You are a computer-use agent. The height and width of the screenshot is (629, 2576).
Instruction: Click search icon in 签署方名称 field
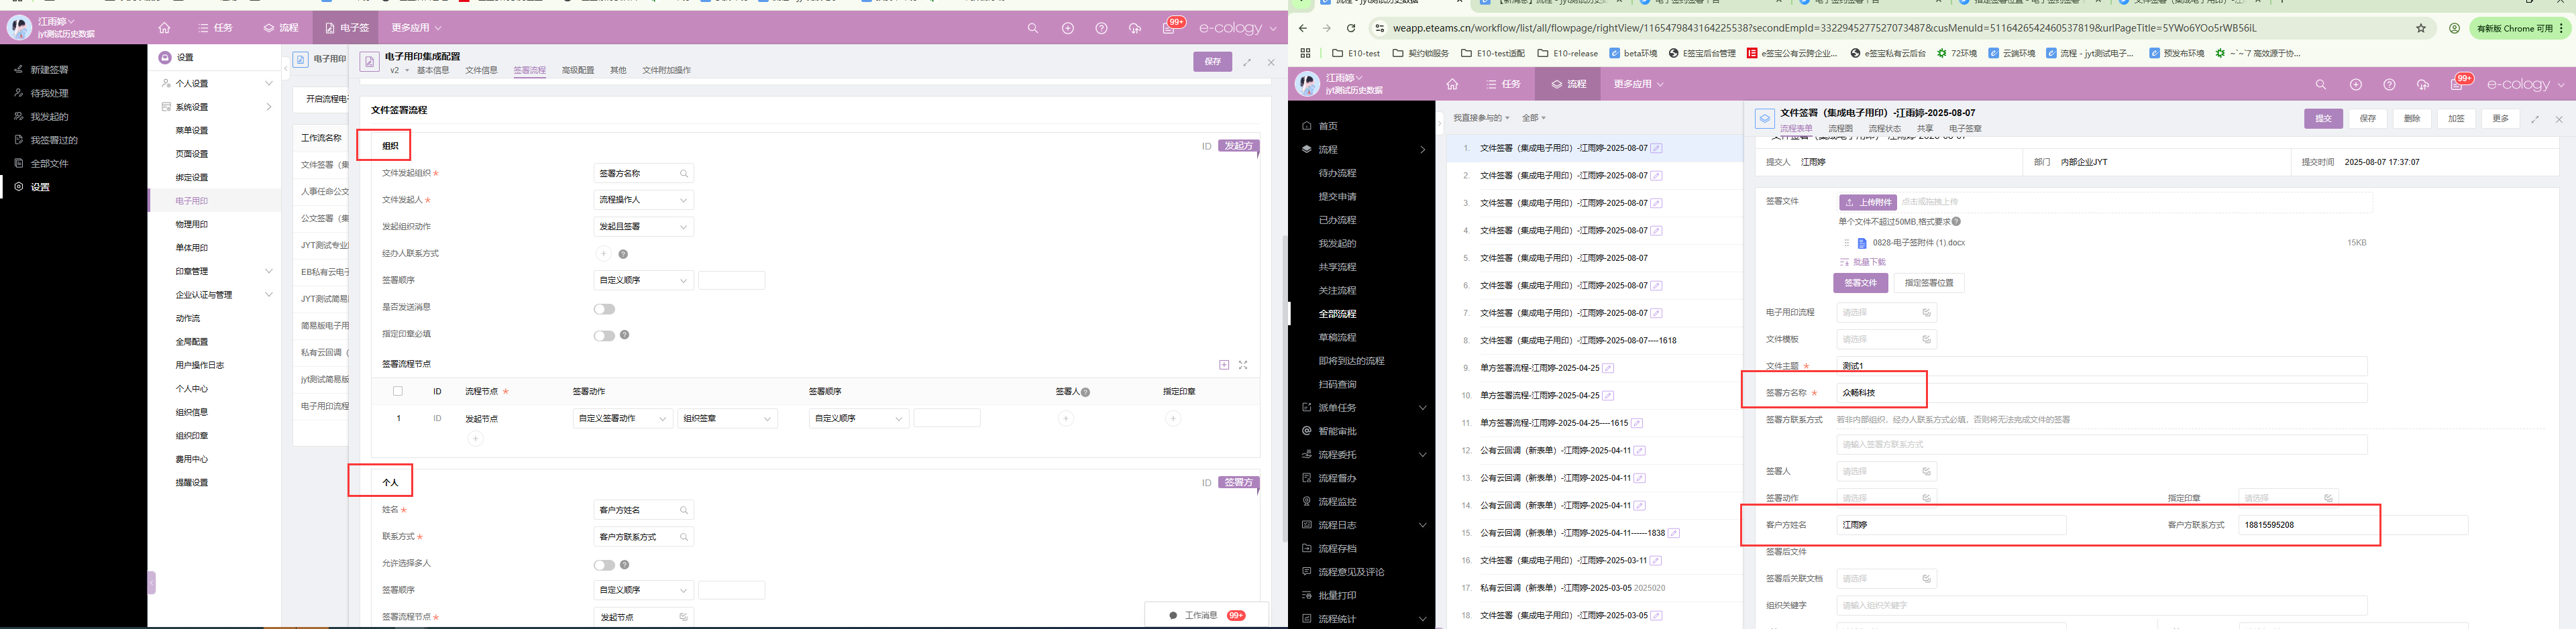pos(684,174)
